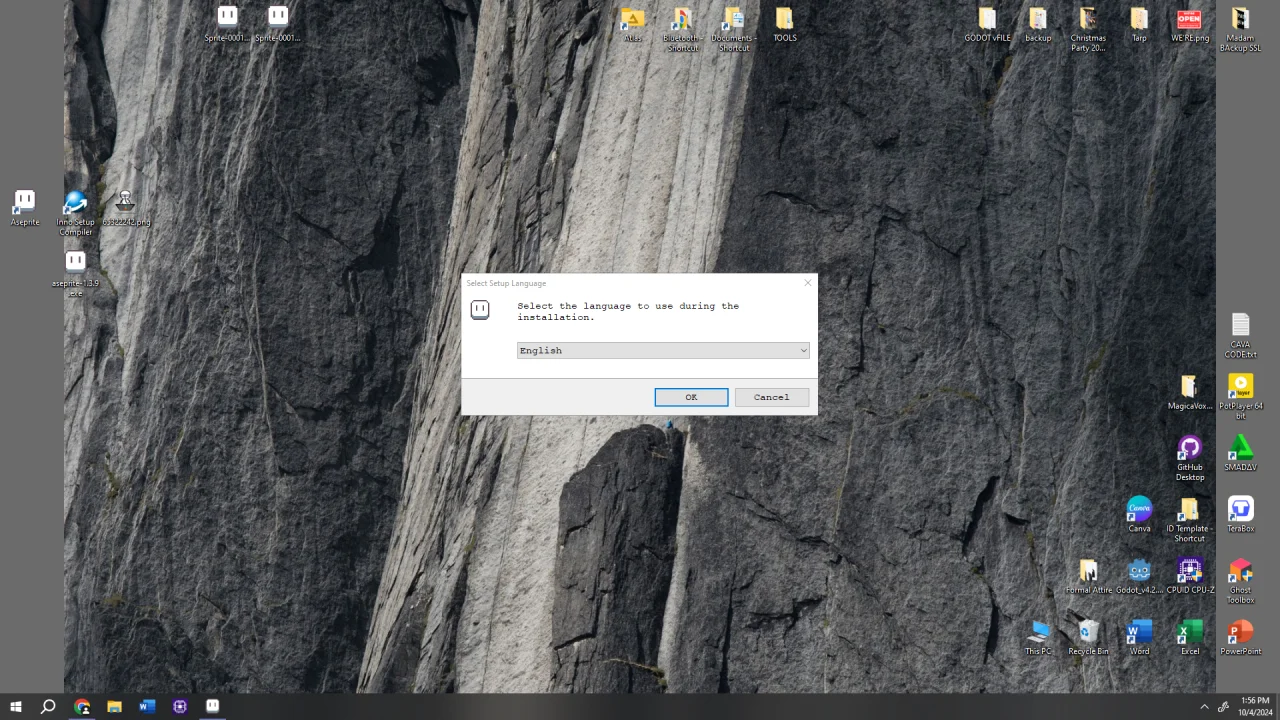Image resolution: width=1280 pixels, height=720 pixels.
Task: Select the Tarp folder
Action: [1139, 24]
